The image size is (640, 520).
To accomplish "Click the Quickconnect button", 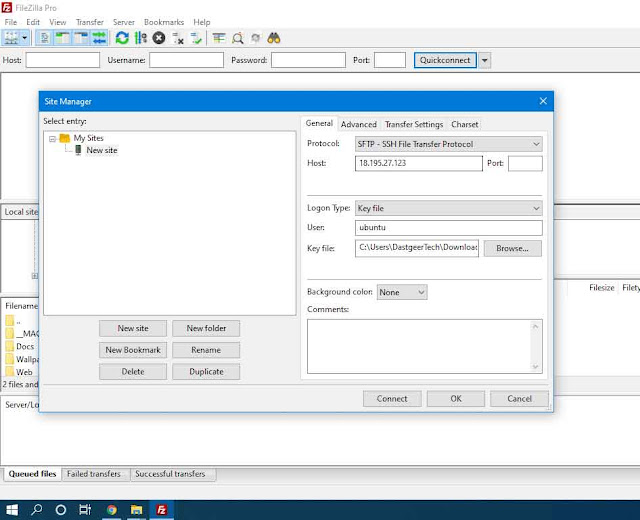I will (x=445, y=60).
